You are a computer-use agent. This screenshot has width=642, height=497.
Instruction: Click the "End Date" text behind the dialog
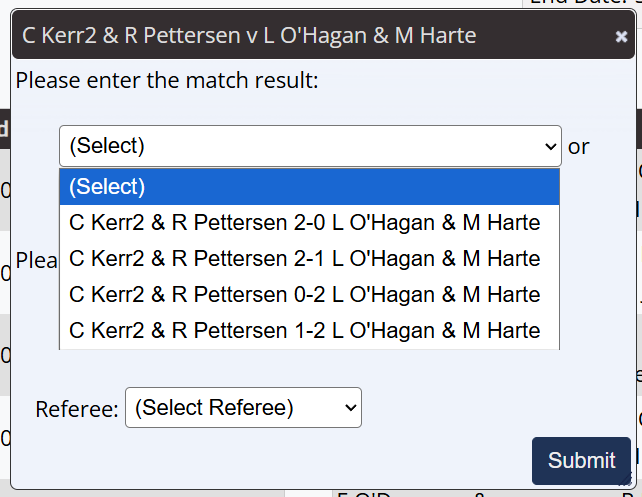580,3
